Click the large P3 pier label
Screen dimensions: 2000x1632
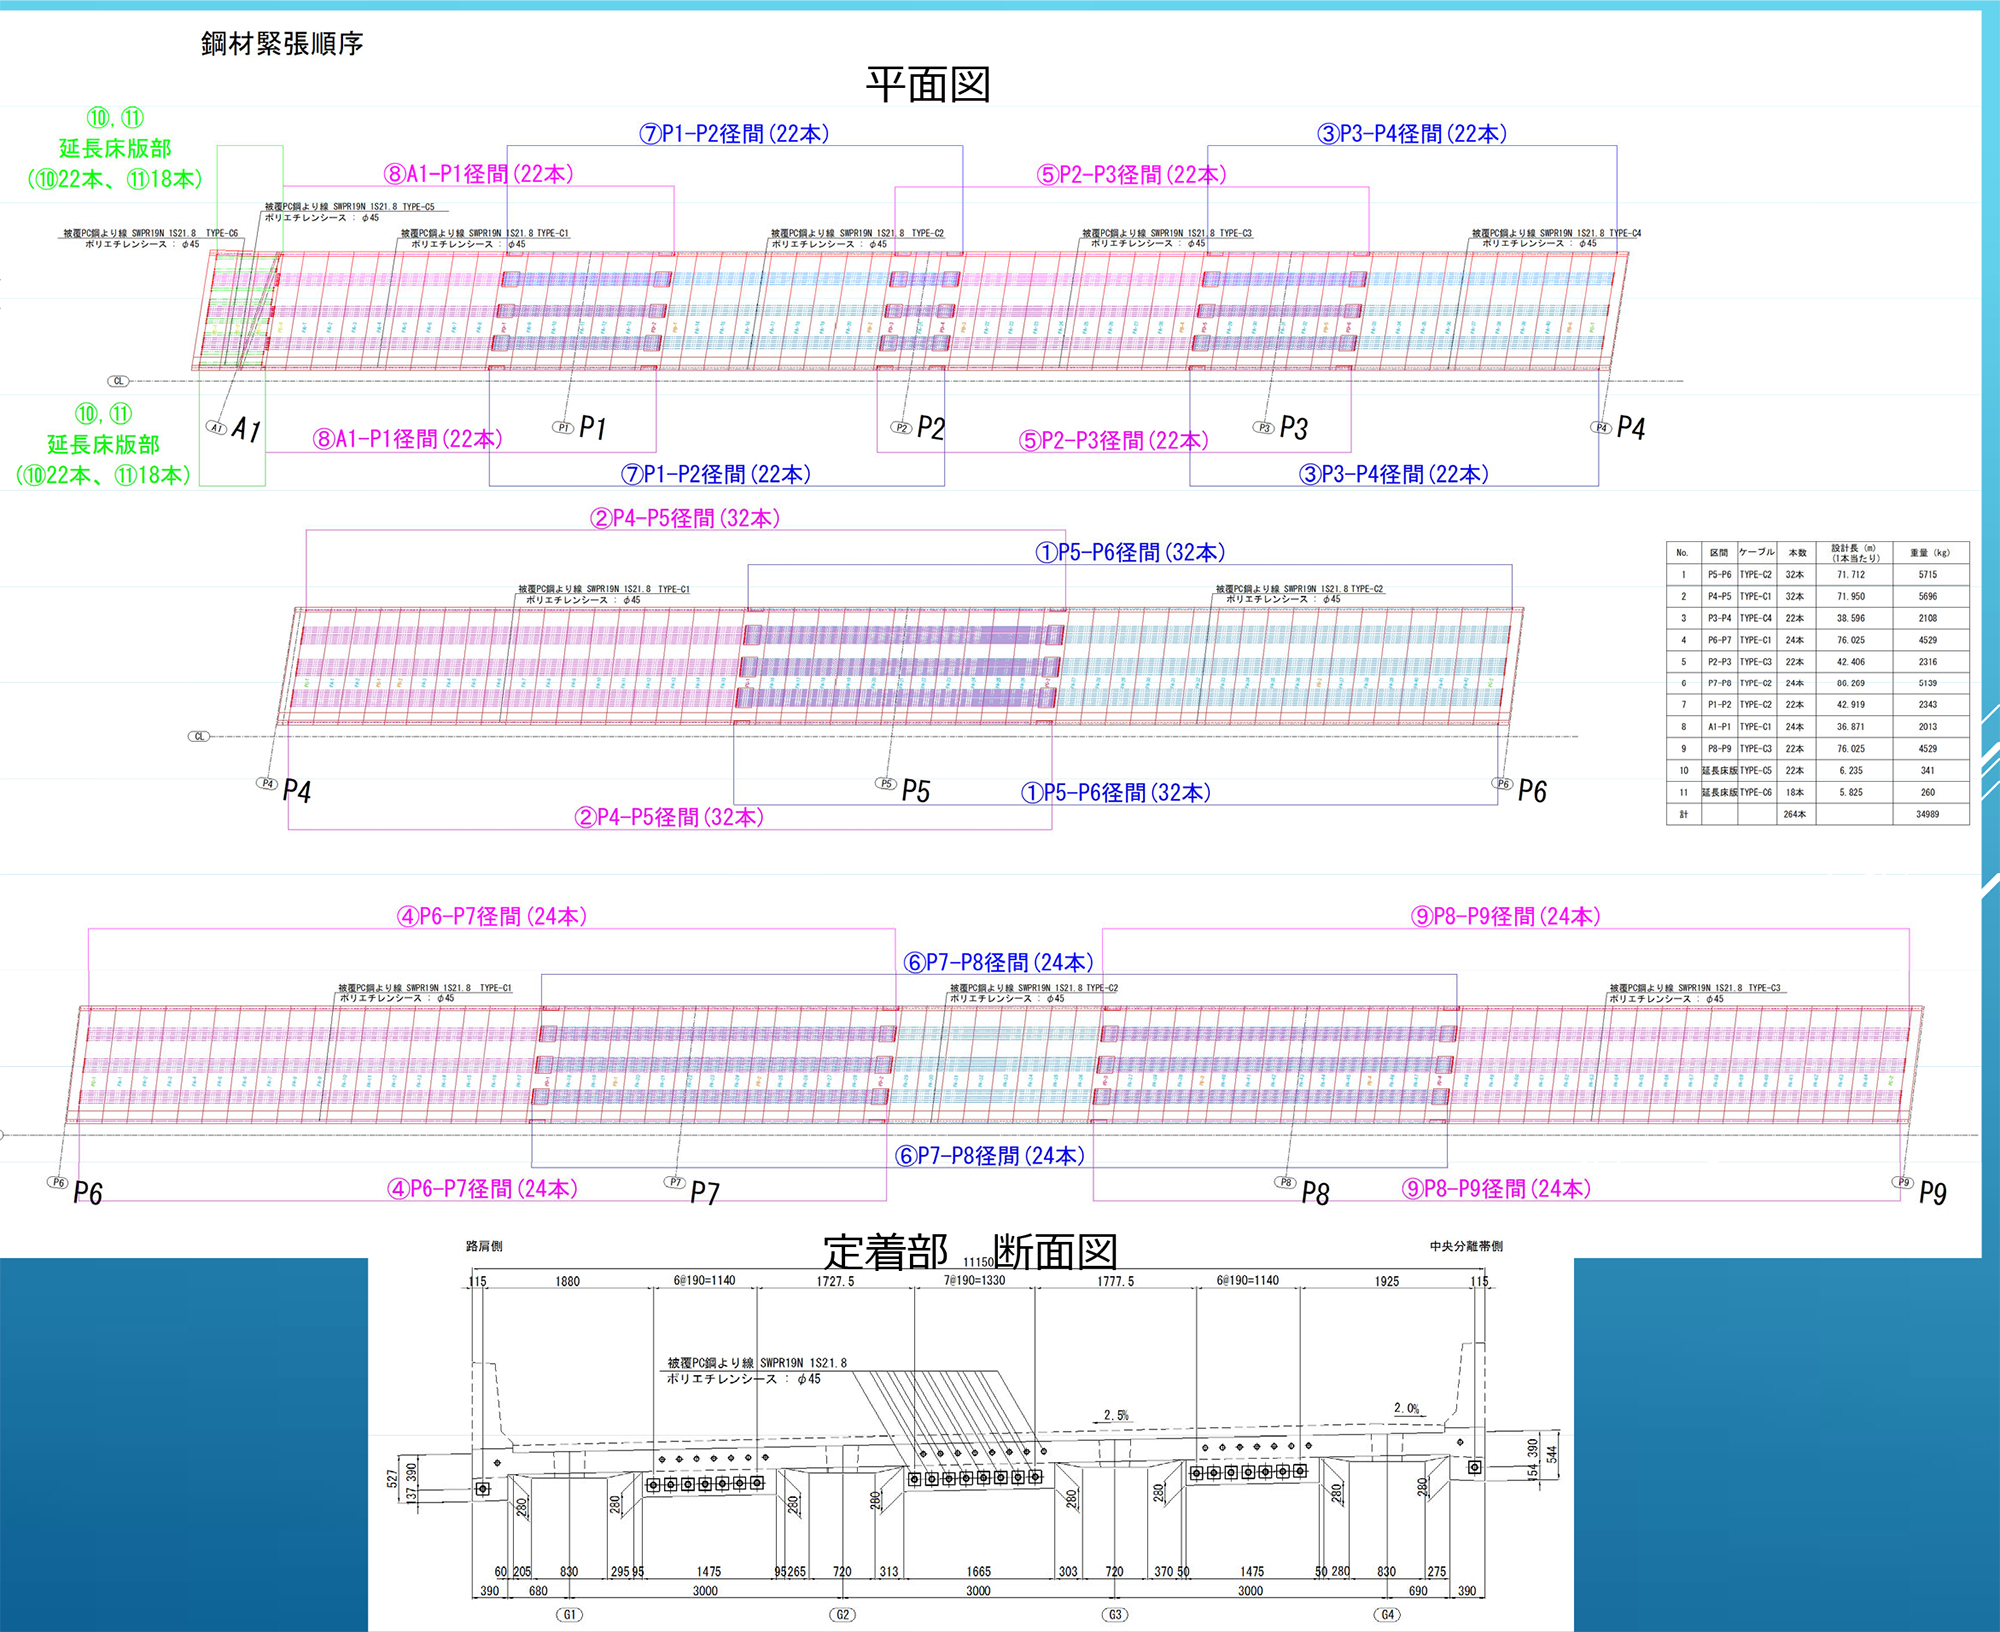click(x=1293, y=429)
